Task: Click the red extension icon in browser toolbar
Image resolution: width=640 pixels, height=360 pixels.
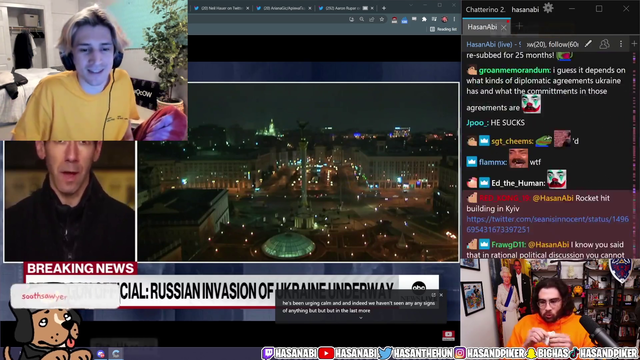Action: pyautogui.click(x=394, y=19)
